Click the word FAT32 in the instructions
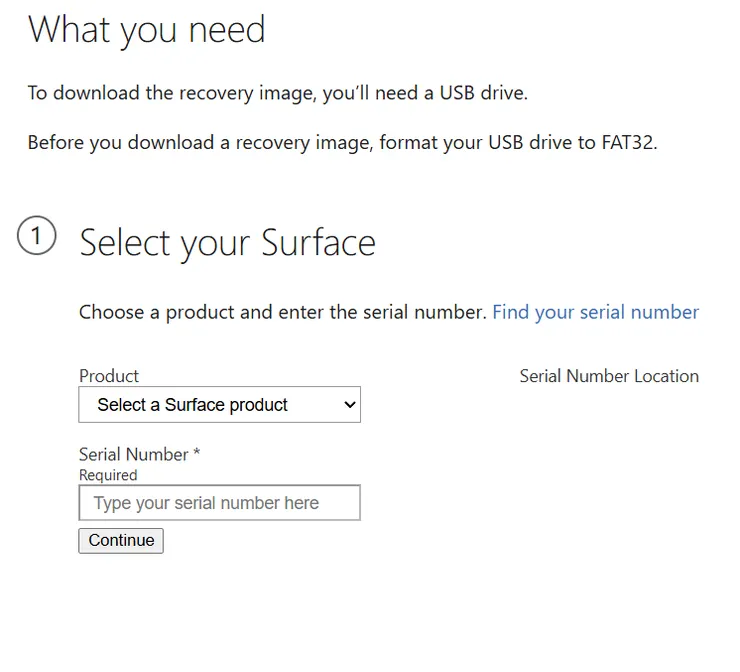The height and width of the screenshot is (672, 740). pos(629,142)
